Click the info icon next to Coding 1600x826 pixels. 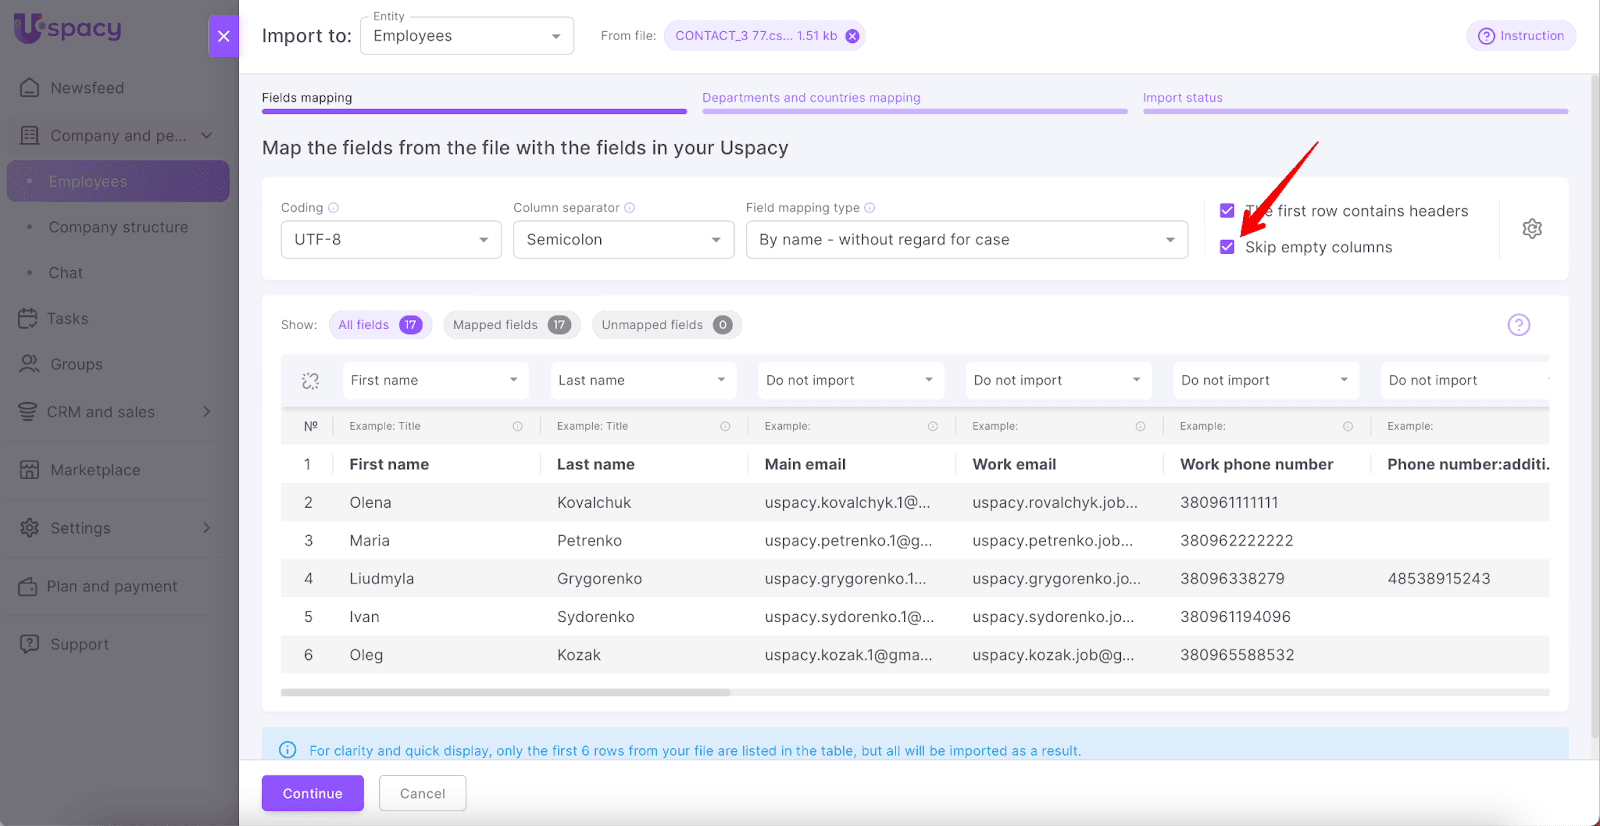click(334, 208)
